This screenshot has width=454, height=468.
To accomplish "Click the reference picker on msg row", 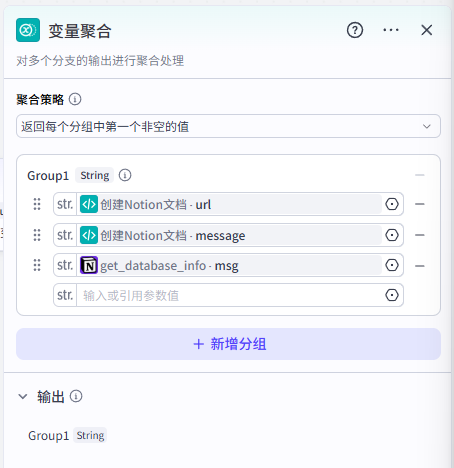I will [x=392, y=265].
